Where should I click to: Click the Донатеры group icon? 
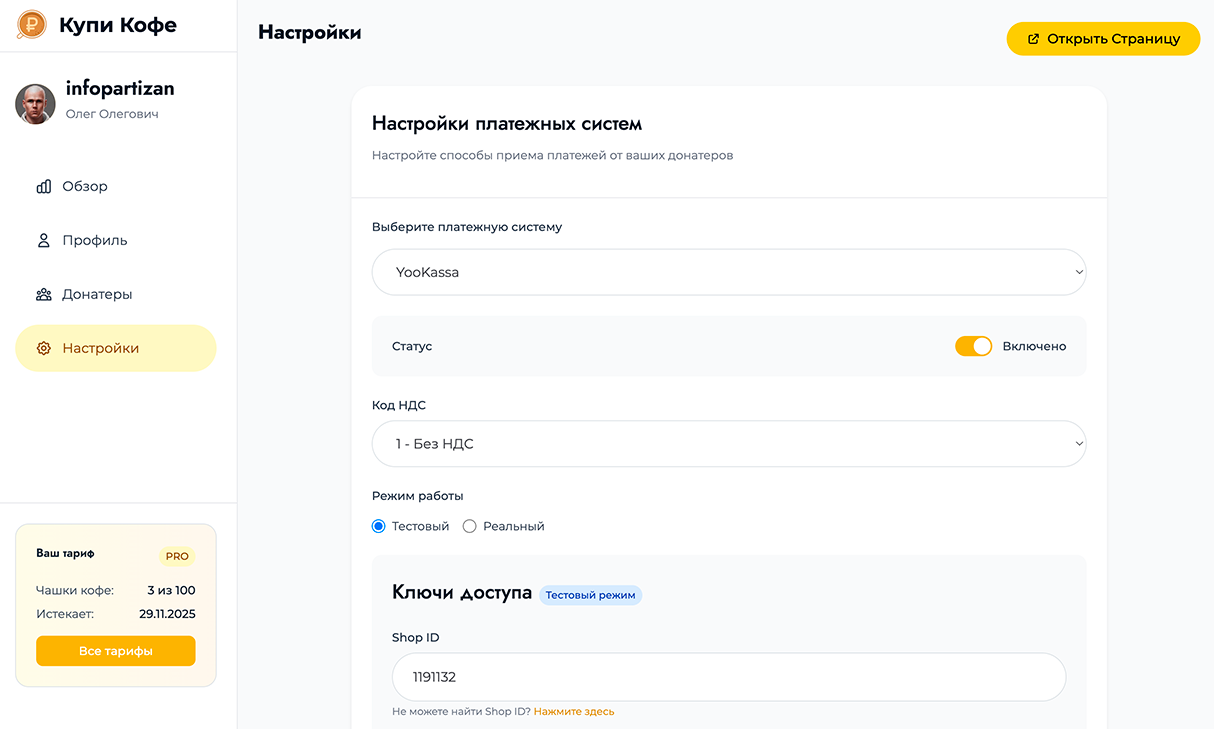[44, 294]
